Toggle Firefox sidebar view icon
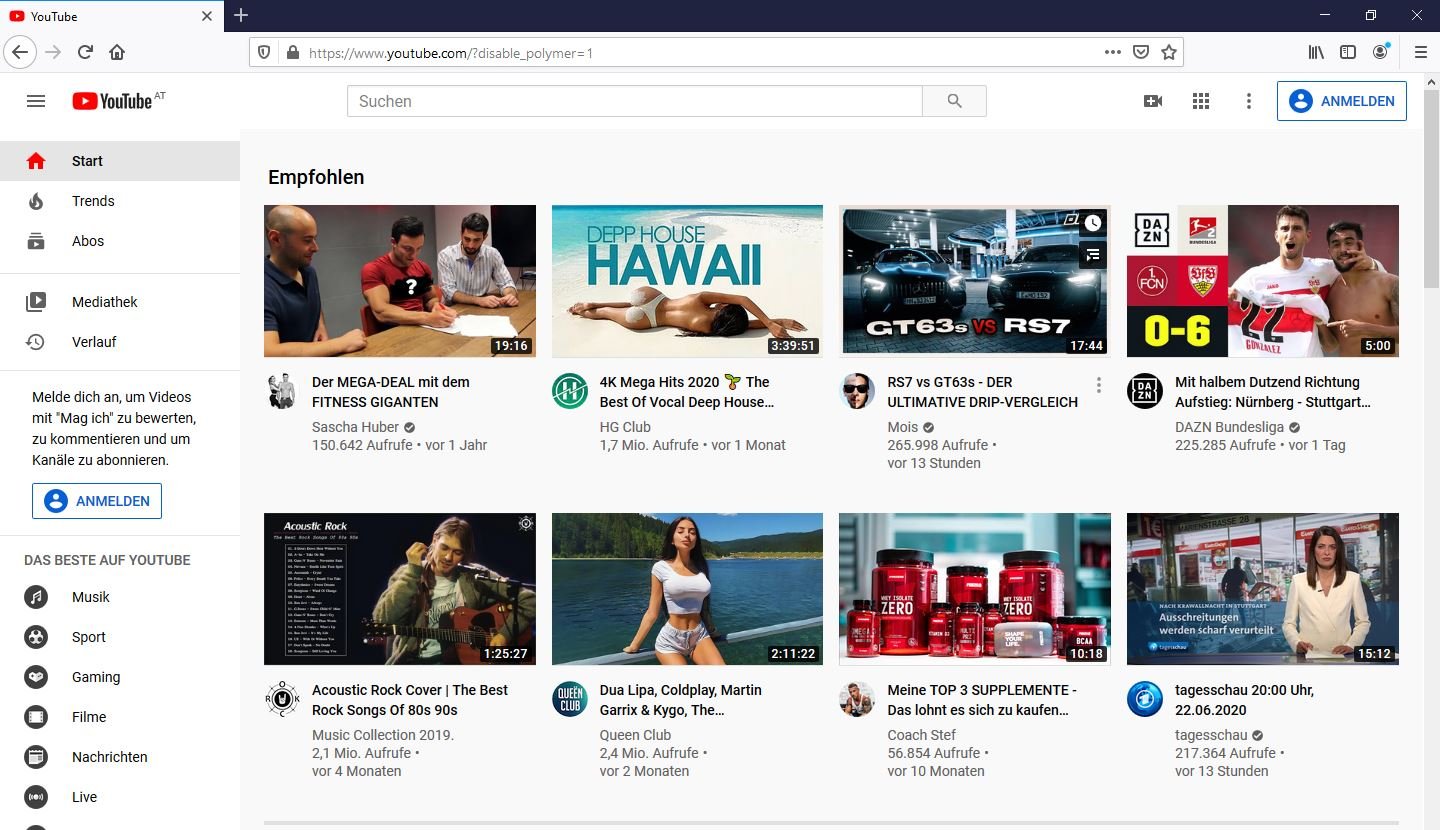Image resolution: width=1440 pixels, height=830 pixels. click(1348, 52)
